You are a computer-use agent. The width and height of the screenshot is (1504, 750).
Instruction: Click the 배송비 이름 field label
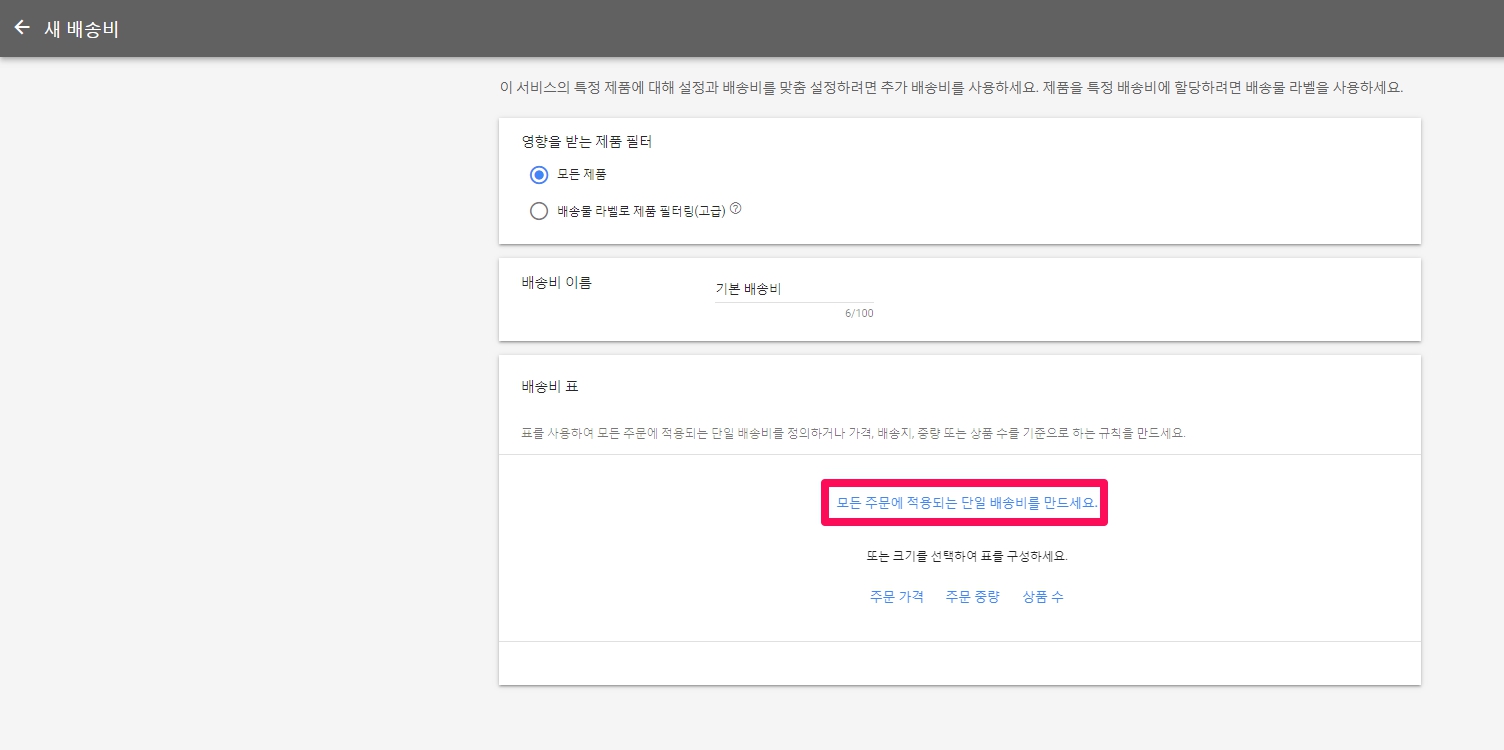556,283
